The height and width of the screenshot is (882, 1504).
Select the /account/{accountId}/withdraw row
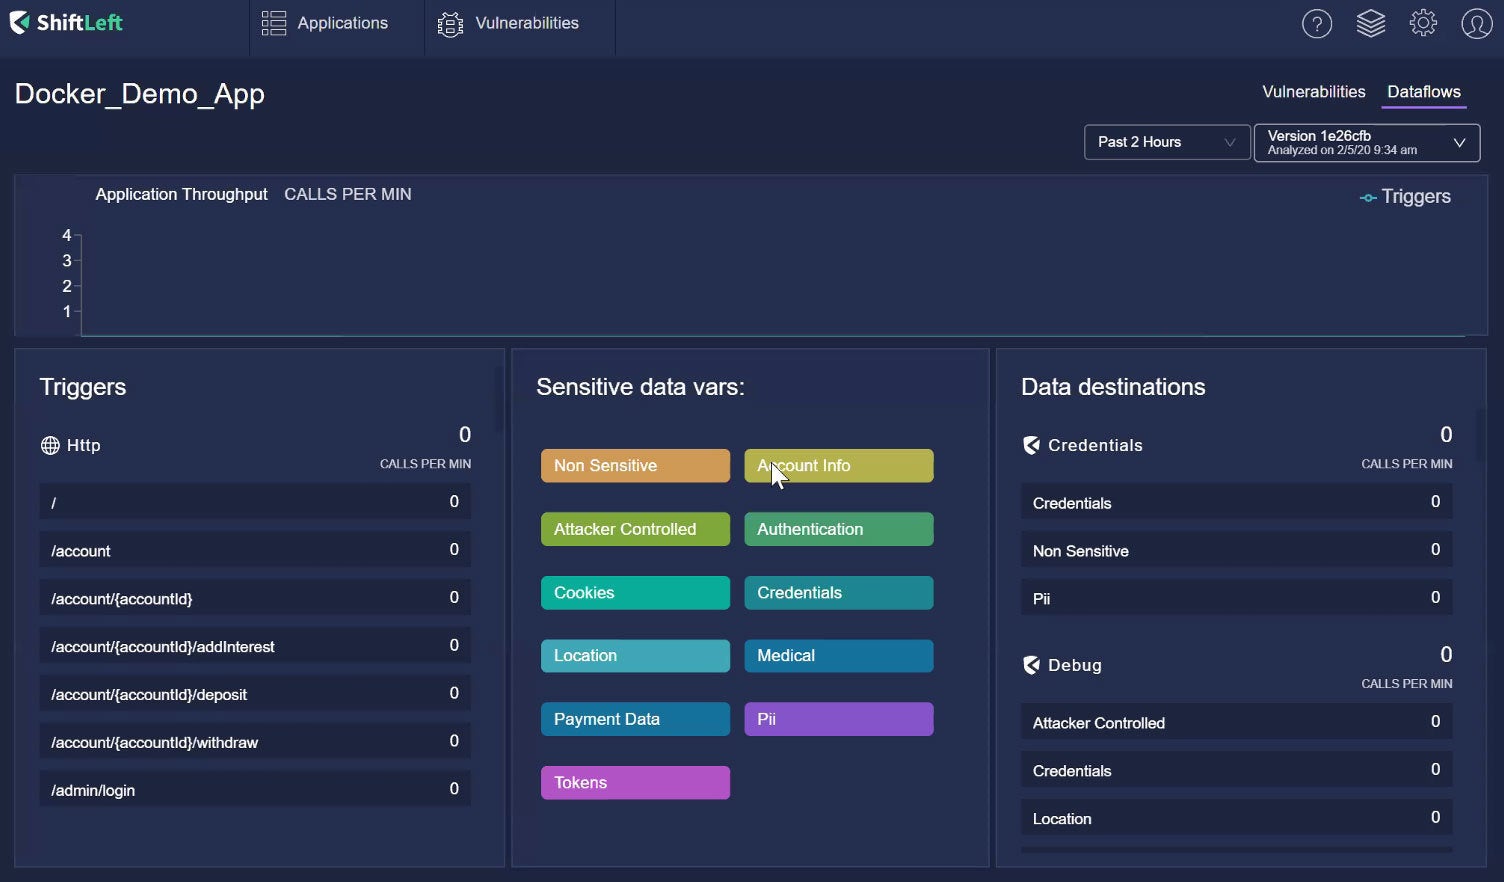pyautogui.click(x=255, y=742)
